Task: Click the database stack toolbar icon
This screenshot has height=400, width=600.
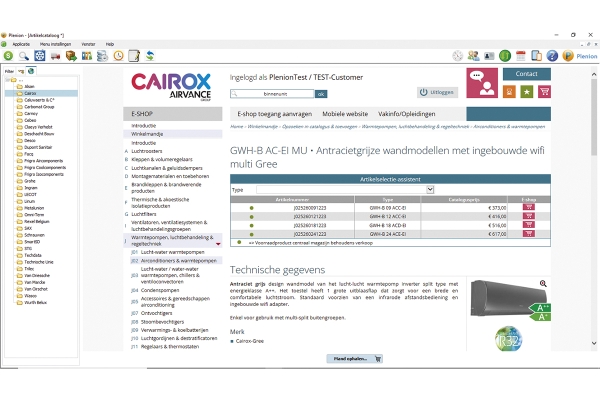Action: [102, 56]
